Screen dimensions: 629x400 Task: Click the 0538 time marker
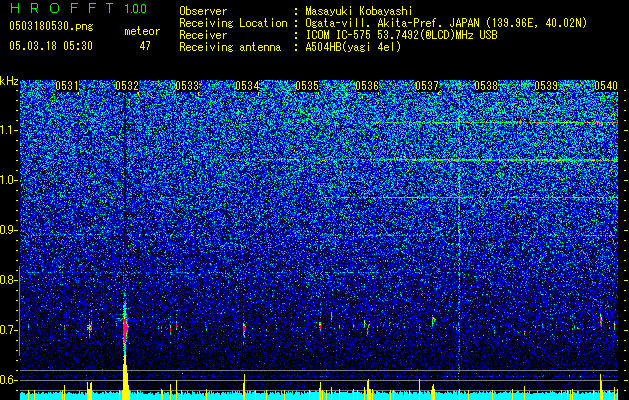point(486,86)
